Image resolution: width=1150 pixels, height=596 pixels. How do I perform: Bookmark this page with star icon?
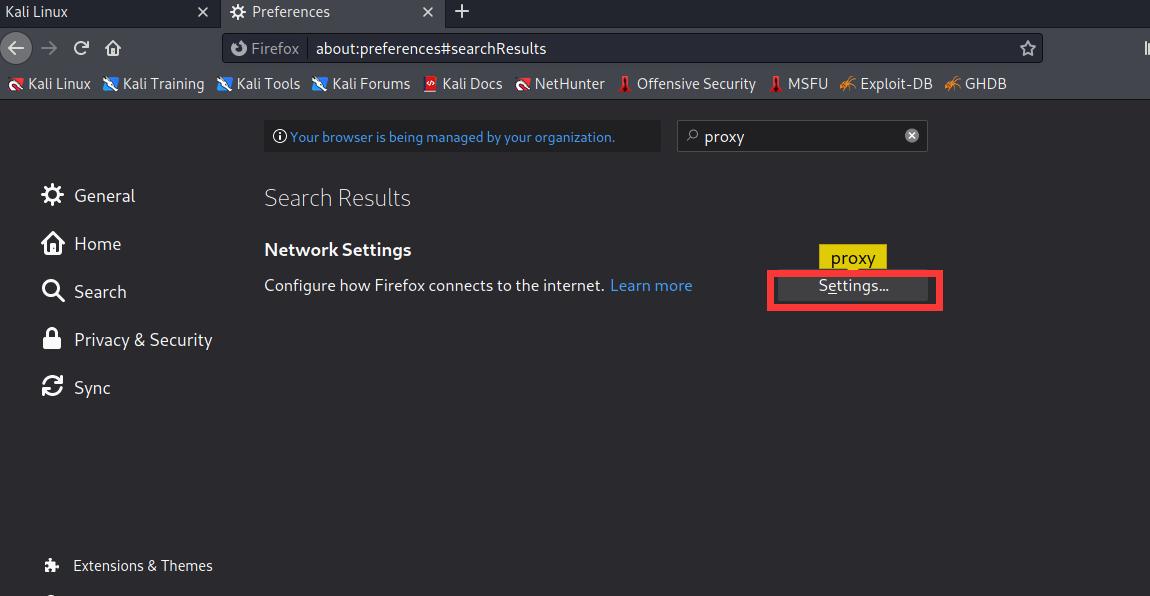tap(1027, 48)
